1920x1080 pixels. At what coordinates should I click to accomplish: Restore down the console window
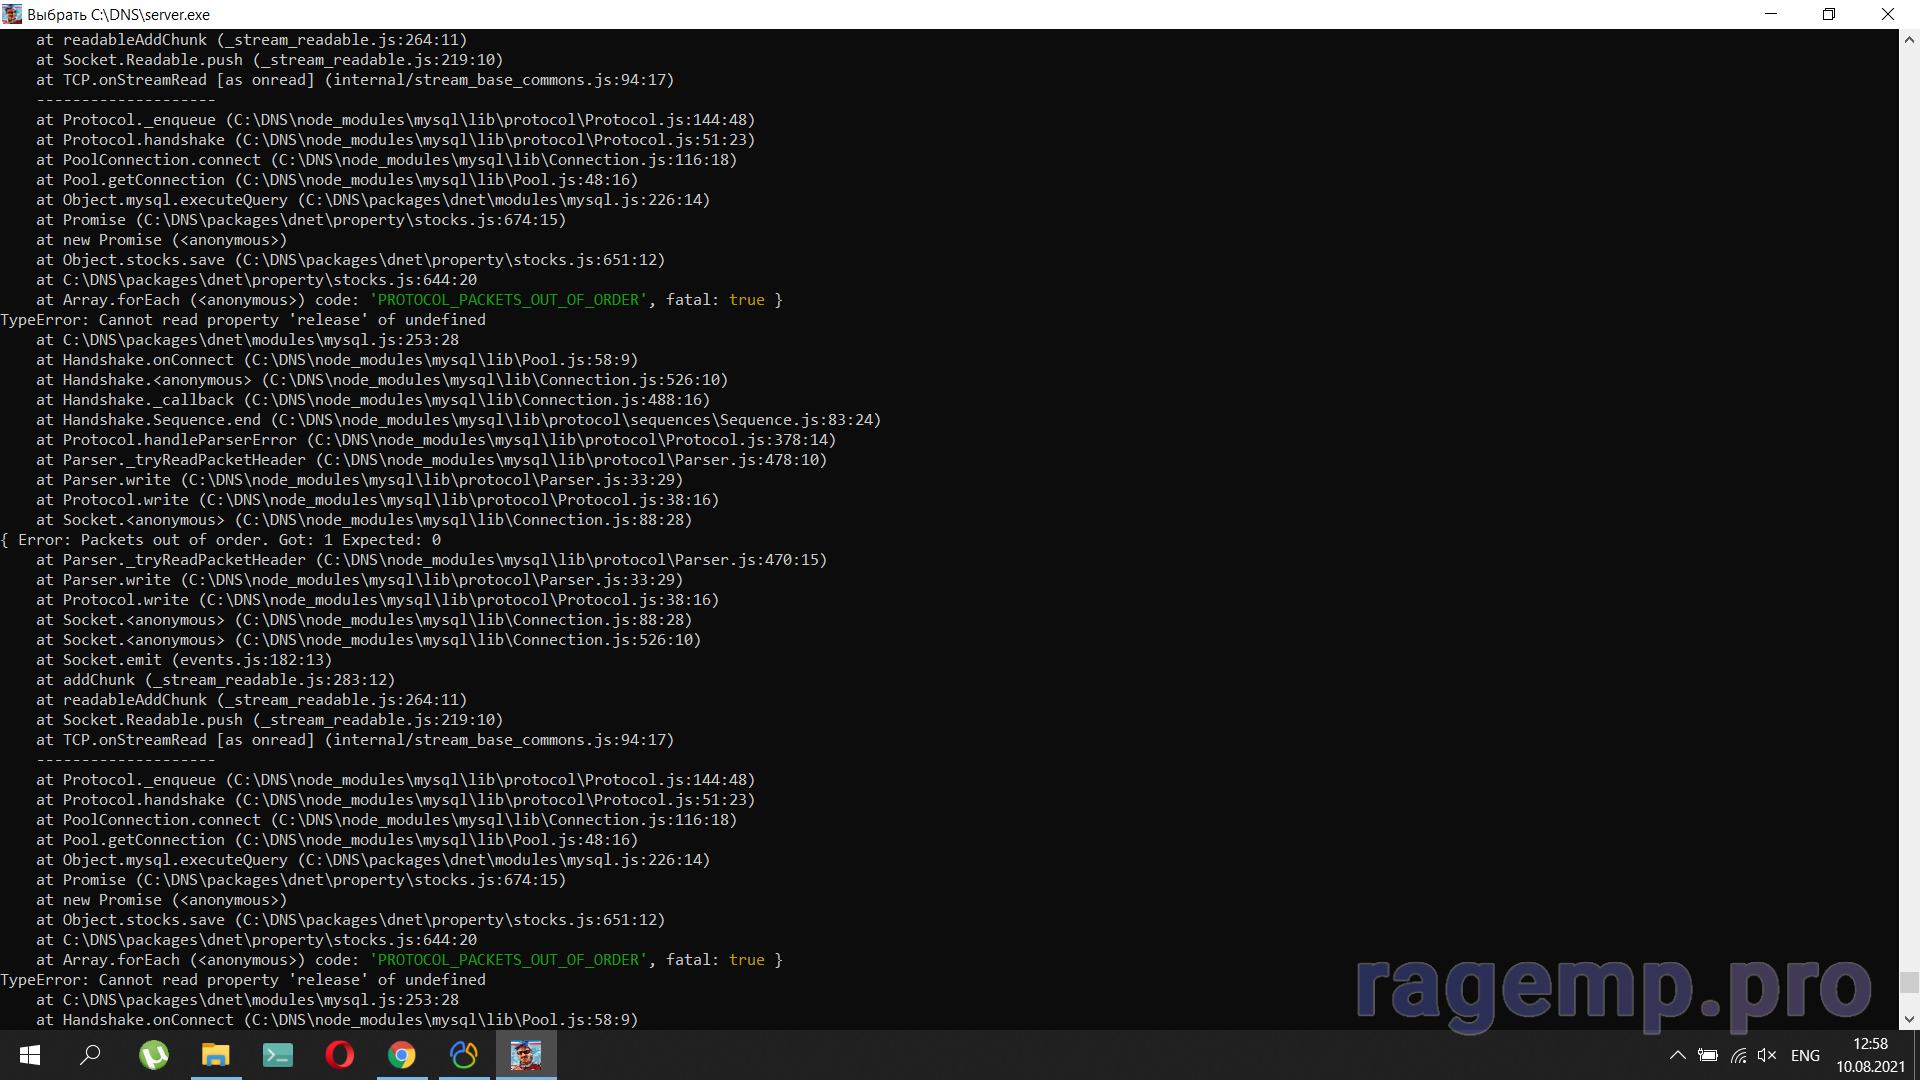tap(1829, 14)
